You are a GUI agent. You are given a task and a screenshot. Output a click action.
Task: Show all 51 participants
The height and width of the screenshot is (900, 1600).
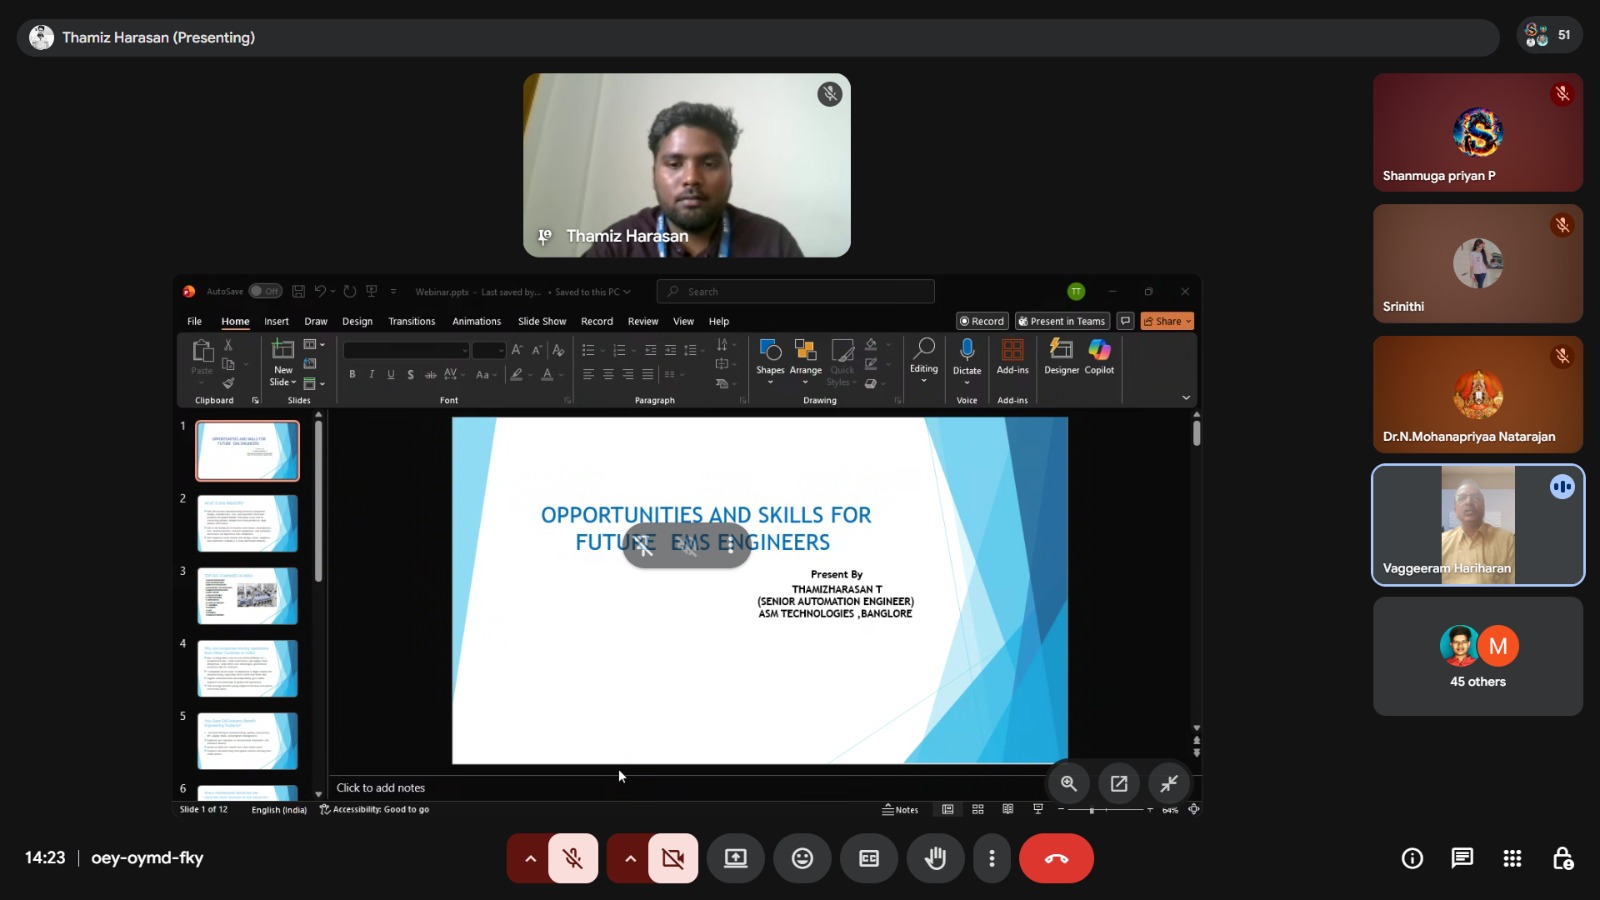pyautogui.click(x=1549, y=35)
